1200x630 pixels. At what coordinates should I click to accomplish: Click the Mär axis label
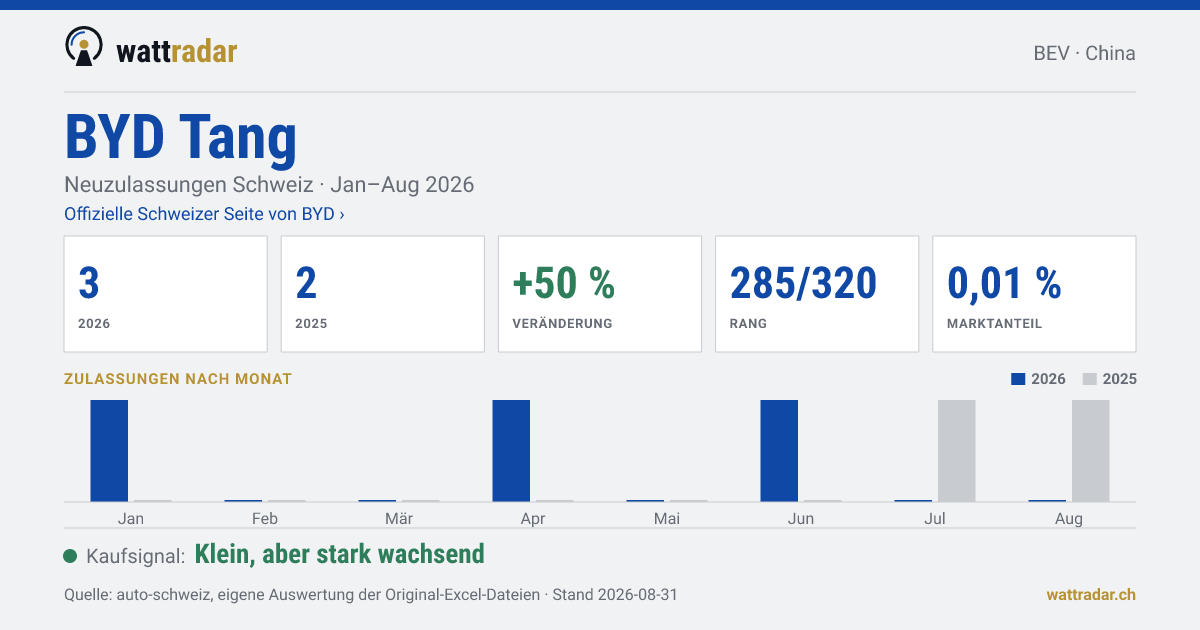[x=399, y=518]
